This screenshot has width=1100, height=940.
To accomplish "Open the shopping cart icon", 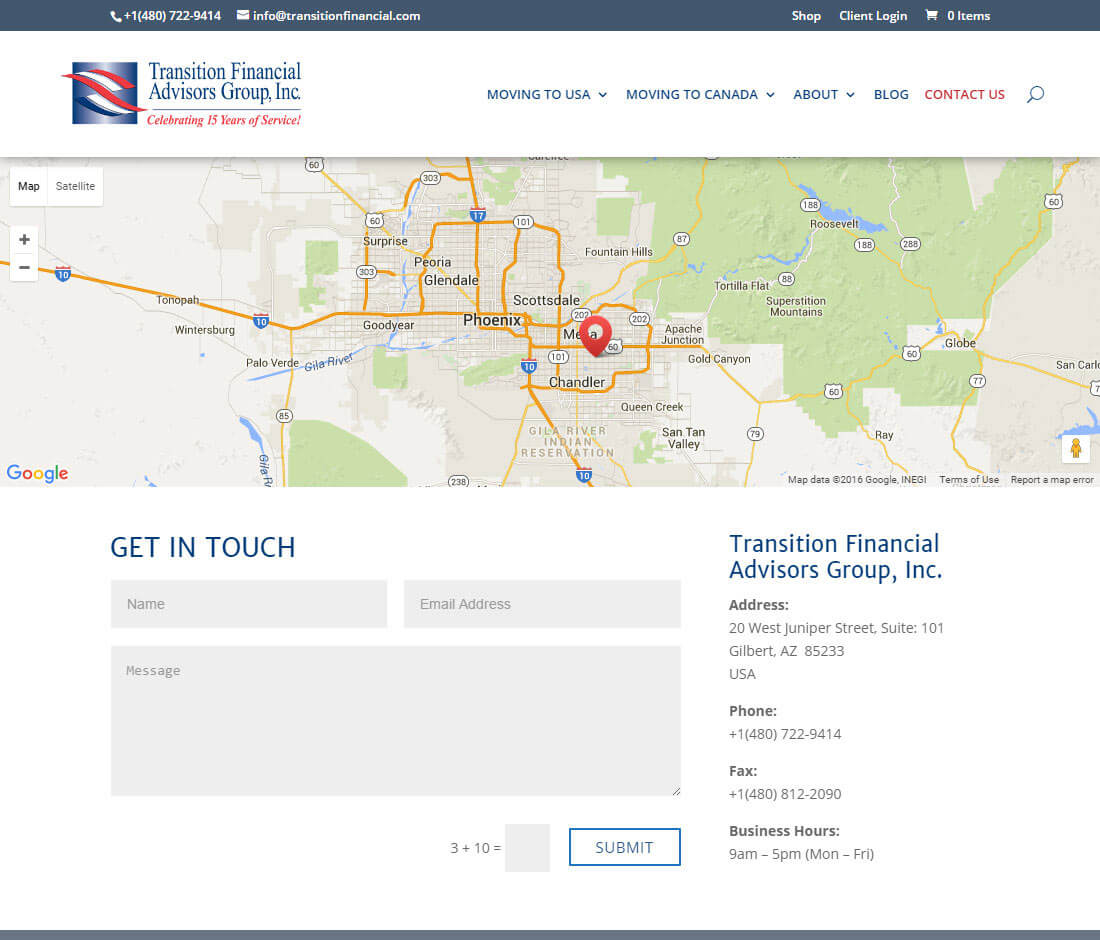I will point(932,15).
